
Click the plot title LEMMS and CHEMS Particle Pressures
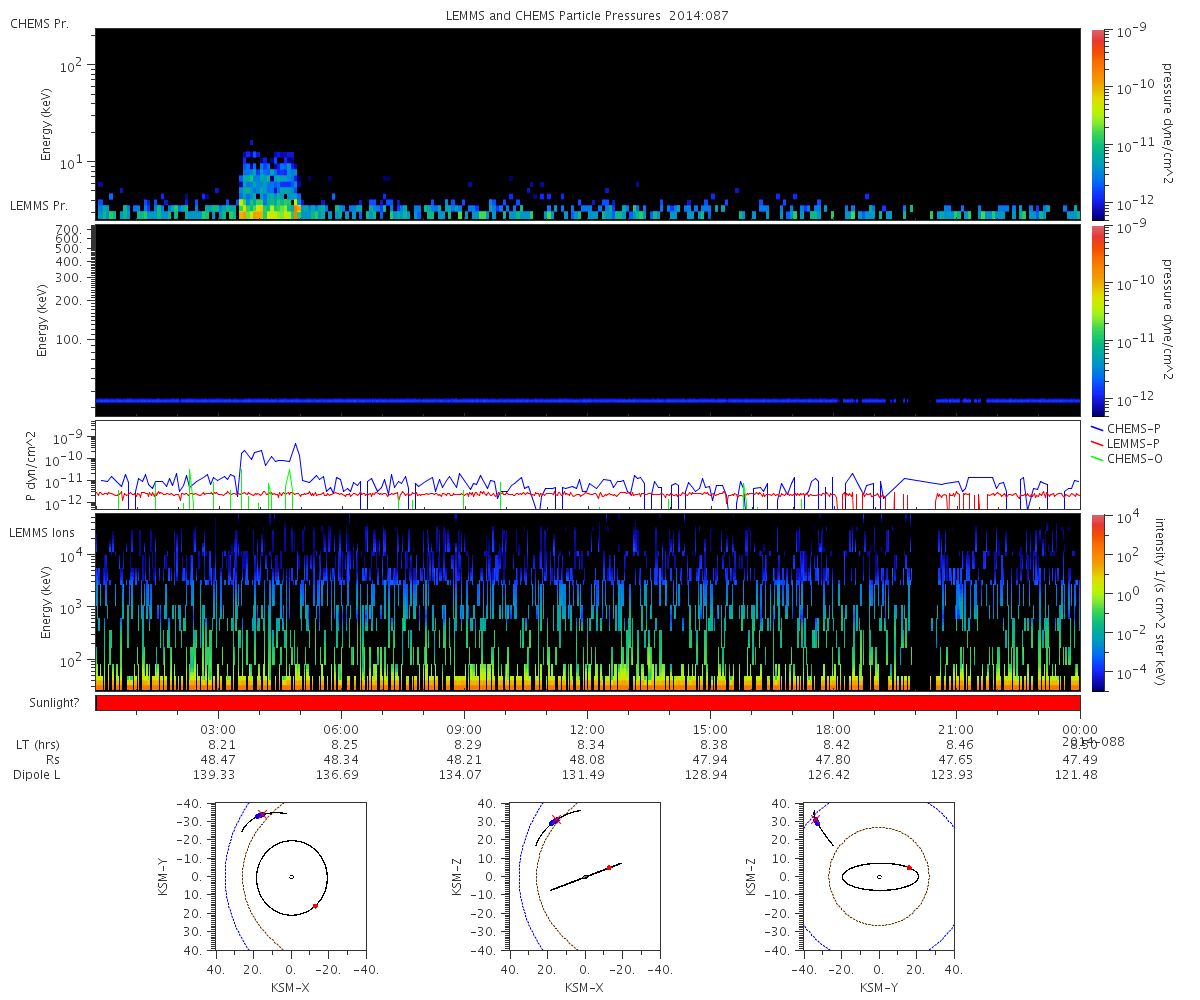point(587,16)
